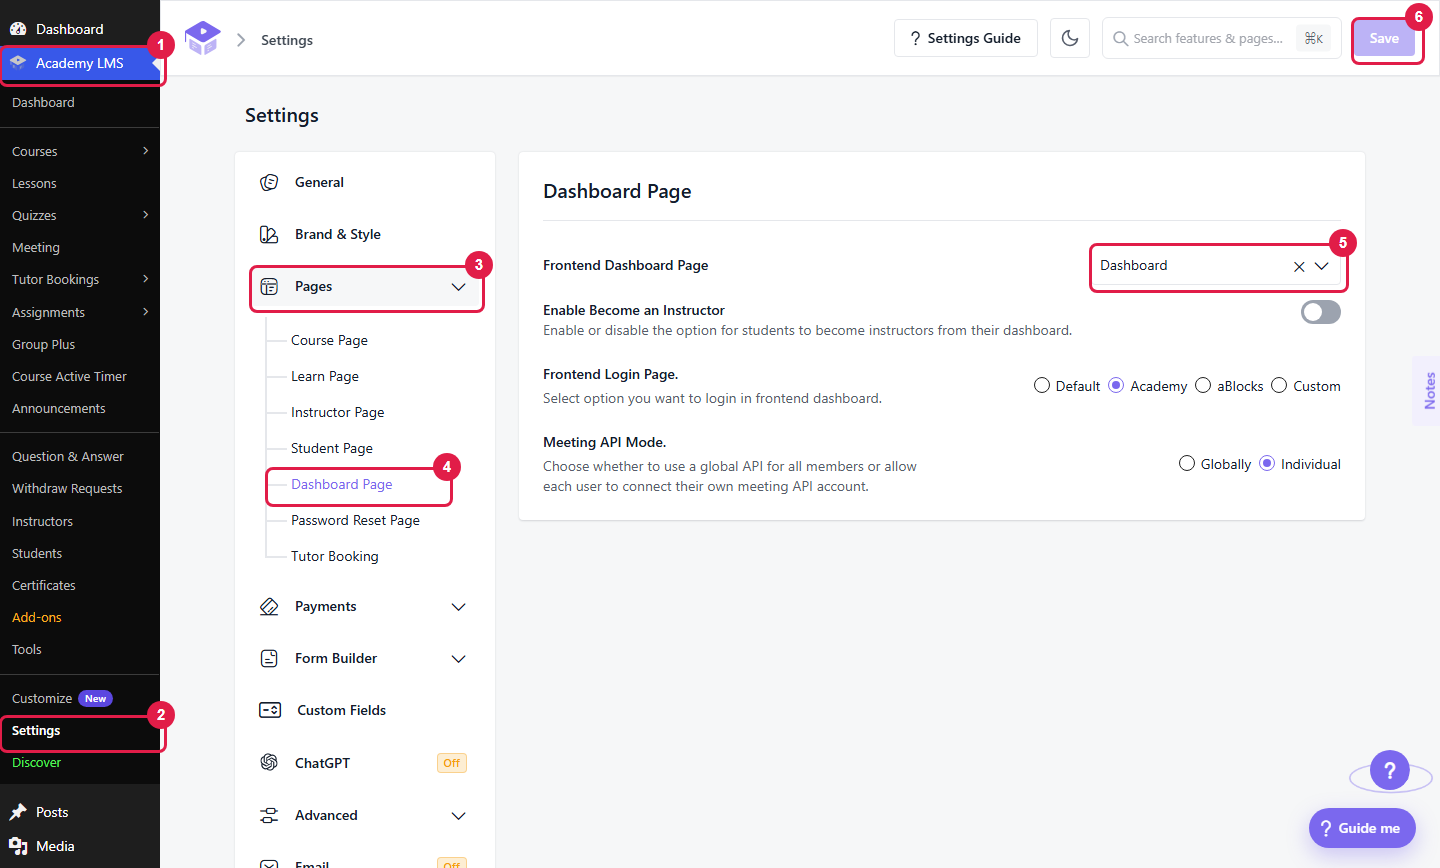Open the Add-ons link in sidebar
The height and width of the screenshot is (868, 1440).
(37, 617)
